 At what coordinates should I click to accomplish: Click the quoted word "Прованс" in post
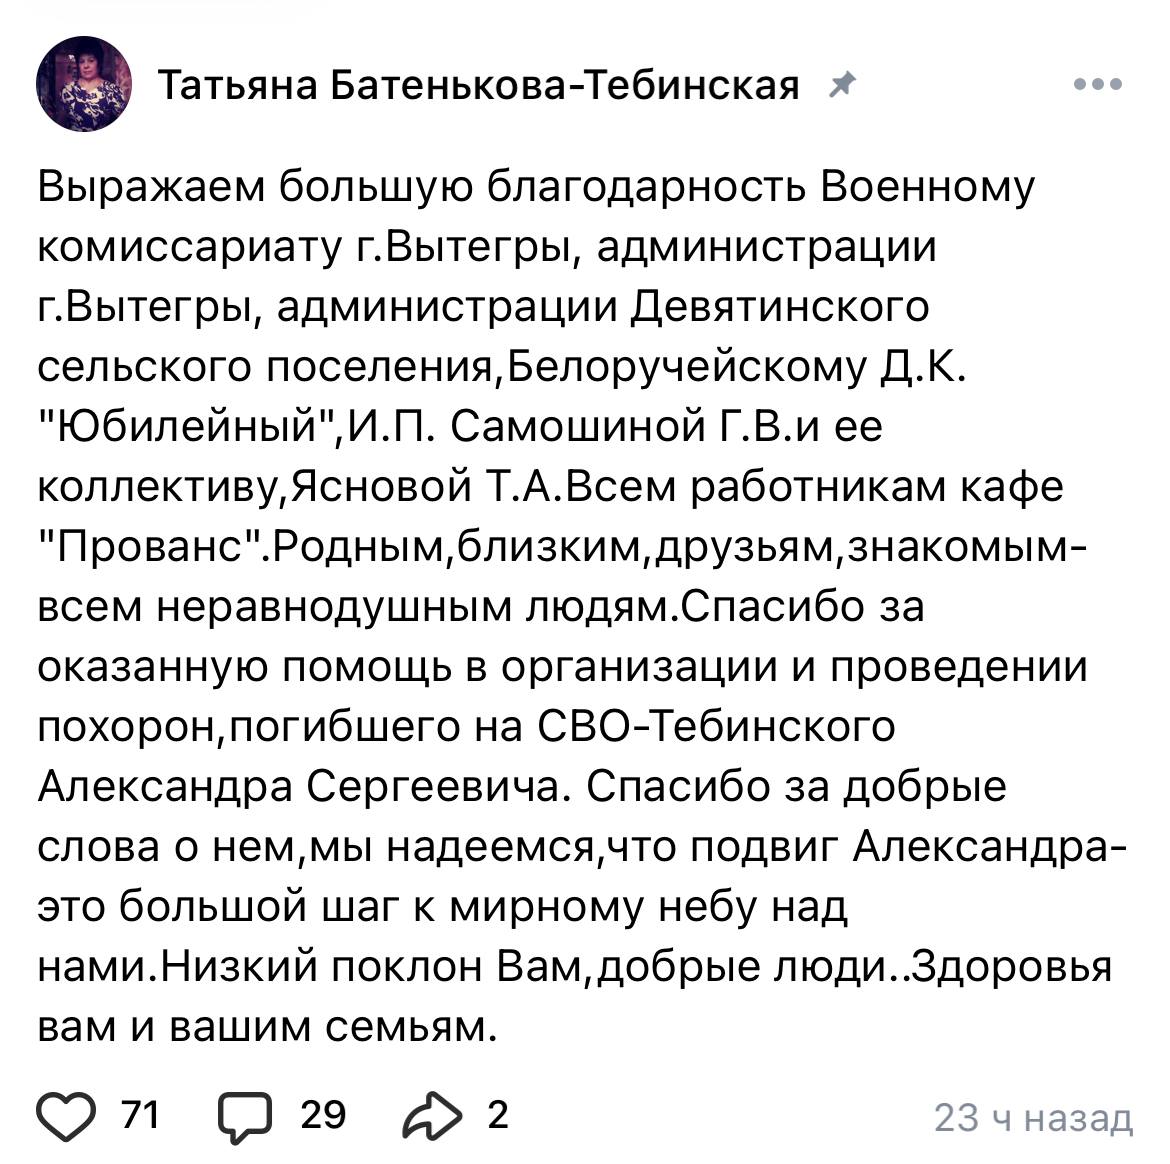coord(152,546)
